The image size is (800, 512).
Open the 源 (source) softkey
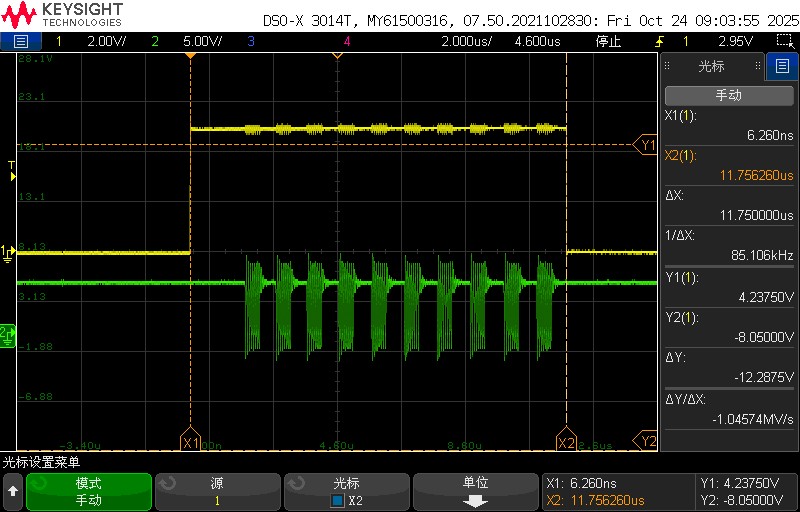(217, 491)
